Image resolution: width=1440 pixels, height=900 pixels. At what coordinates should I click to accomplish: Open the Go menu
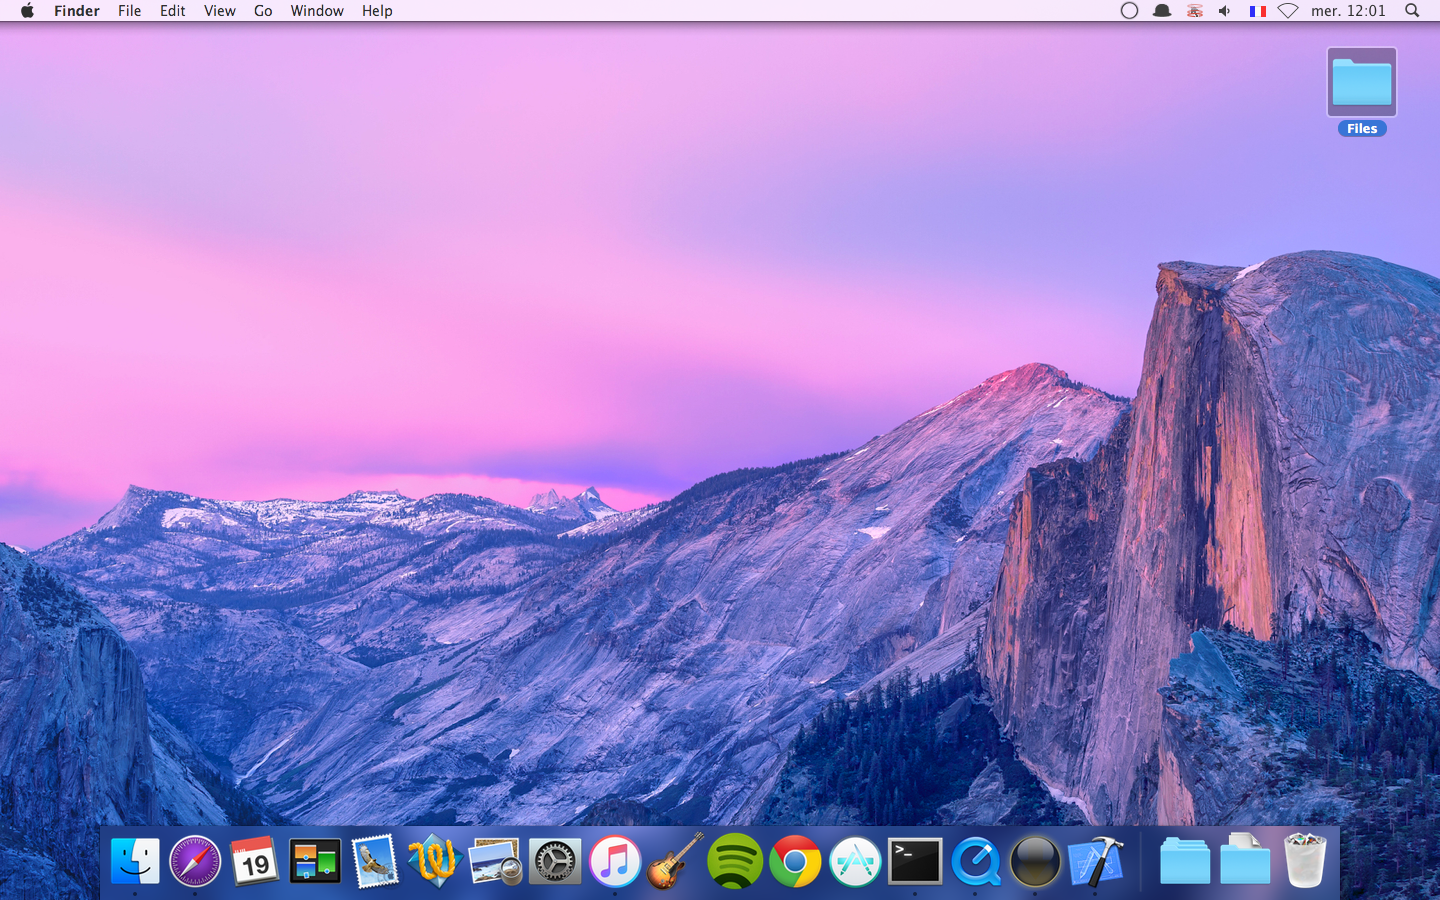pyautogui.click(x=263, y=11)
